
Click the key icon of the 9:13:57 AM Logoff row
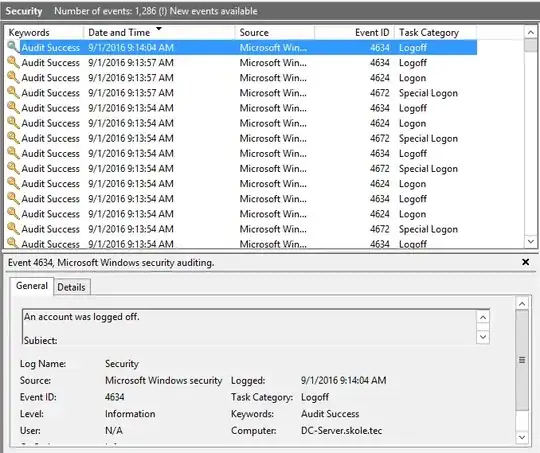pyautogui.click(x=13, y=62)
